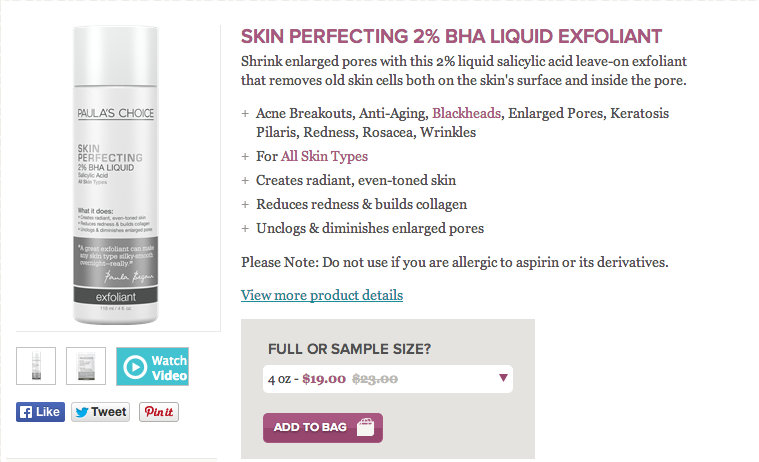This screenshot has height=462, width=759.
Task: Click the large product bottle image
Action: [115, 172]
